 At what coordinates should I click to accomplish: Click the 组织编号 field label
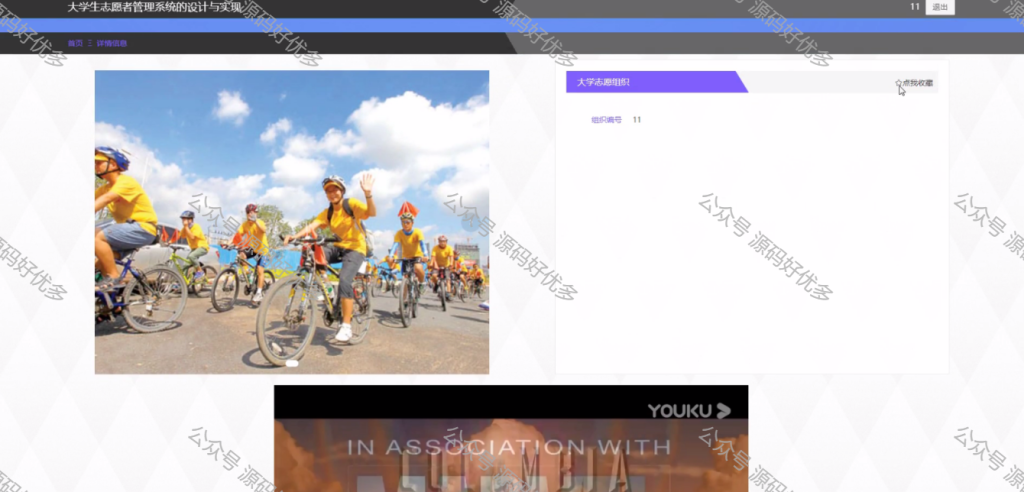pyautogui.click(x=606, y=120)
